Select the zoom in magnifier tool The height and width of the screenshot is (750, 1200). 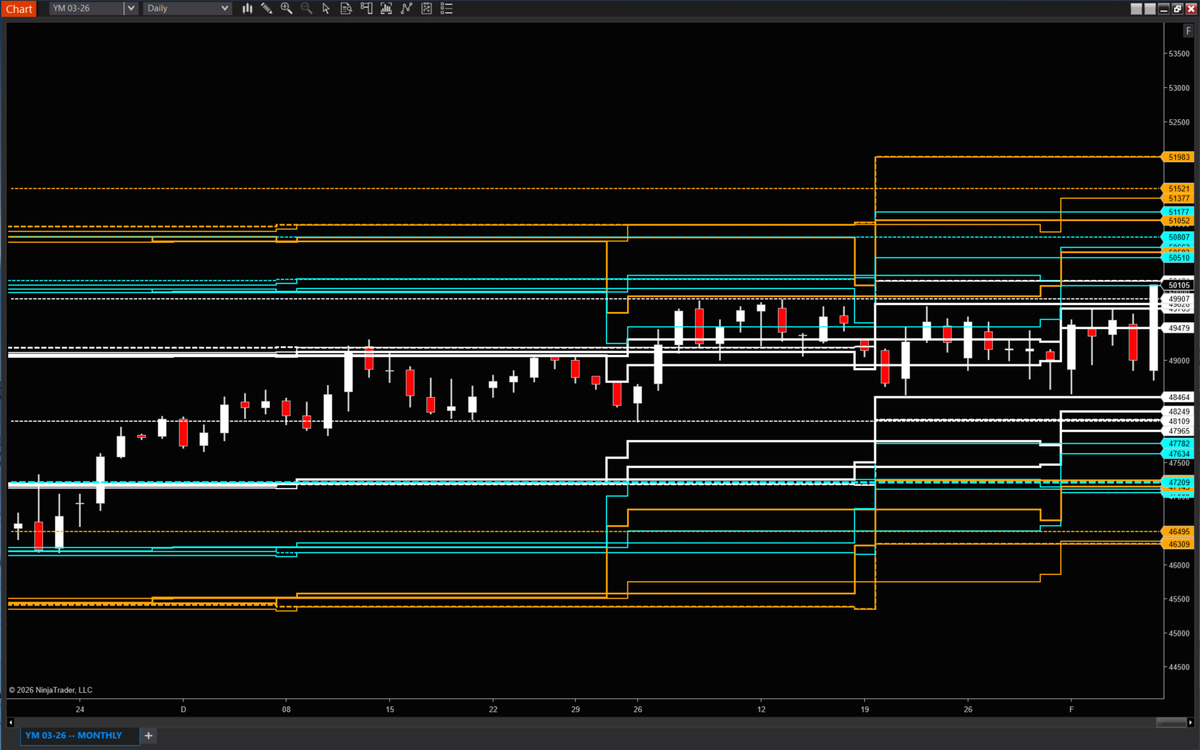[286, 9]
